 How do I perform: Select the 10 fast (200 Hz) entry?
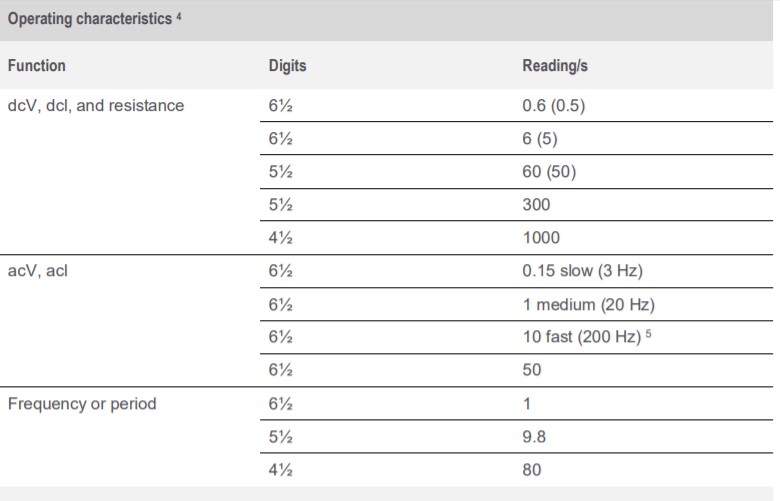[582, 337]
